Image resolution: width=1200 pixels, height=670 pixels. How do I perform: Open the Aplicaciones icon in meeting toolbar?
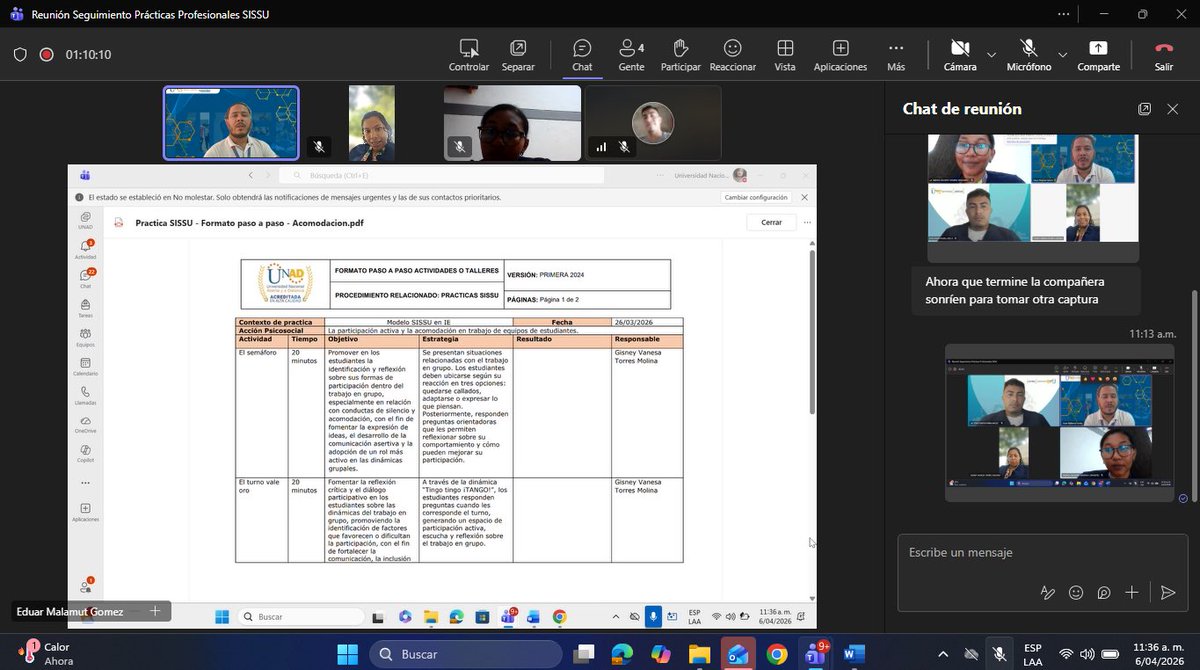(x=840, y=48)
